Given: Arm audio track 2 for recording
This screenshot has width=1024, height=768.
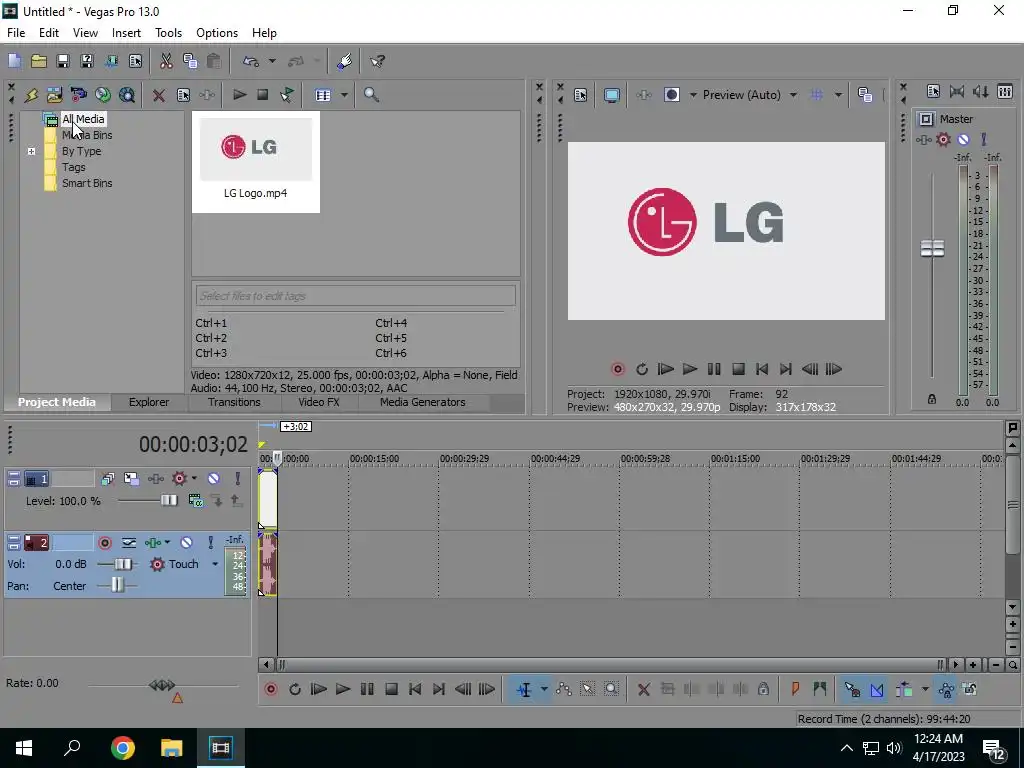Looking at the screenshot, I should [x=104, y=543].
